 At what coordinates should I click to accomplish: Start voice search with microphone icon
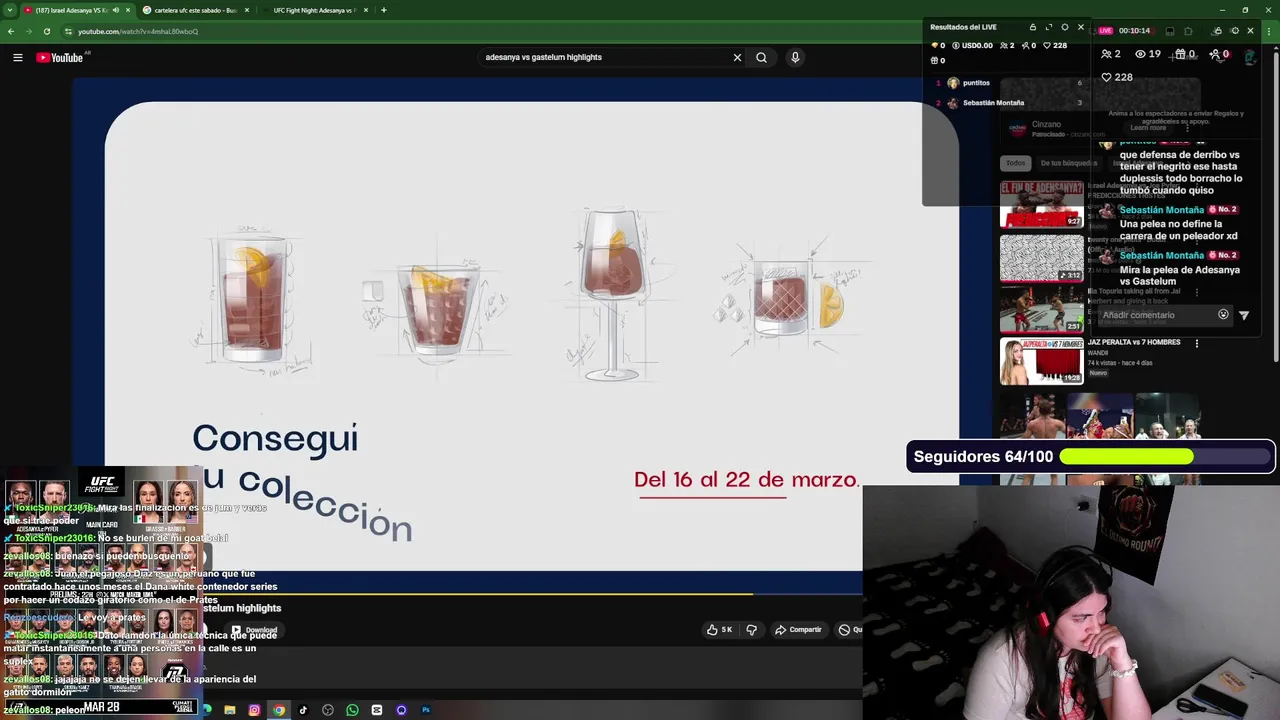tap(795, 58)
